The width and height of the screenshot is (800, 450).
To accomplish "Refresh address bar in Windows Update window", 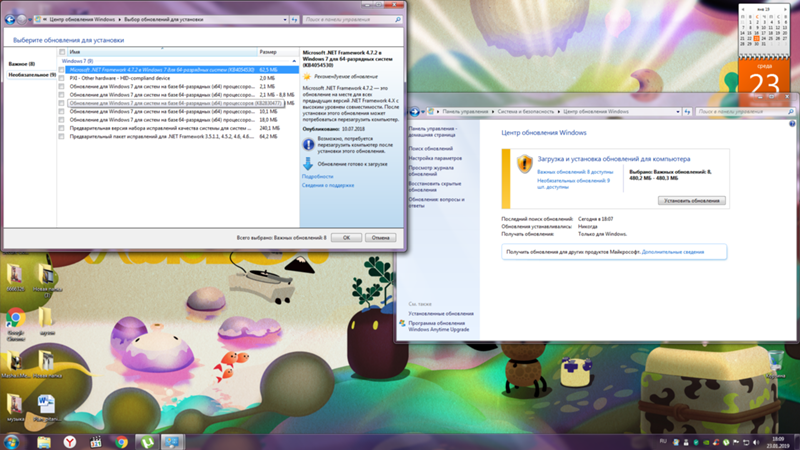I will point(687,111).
